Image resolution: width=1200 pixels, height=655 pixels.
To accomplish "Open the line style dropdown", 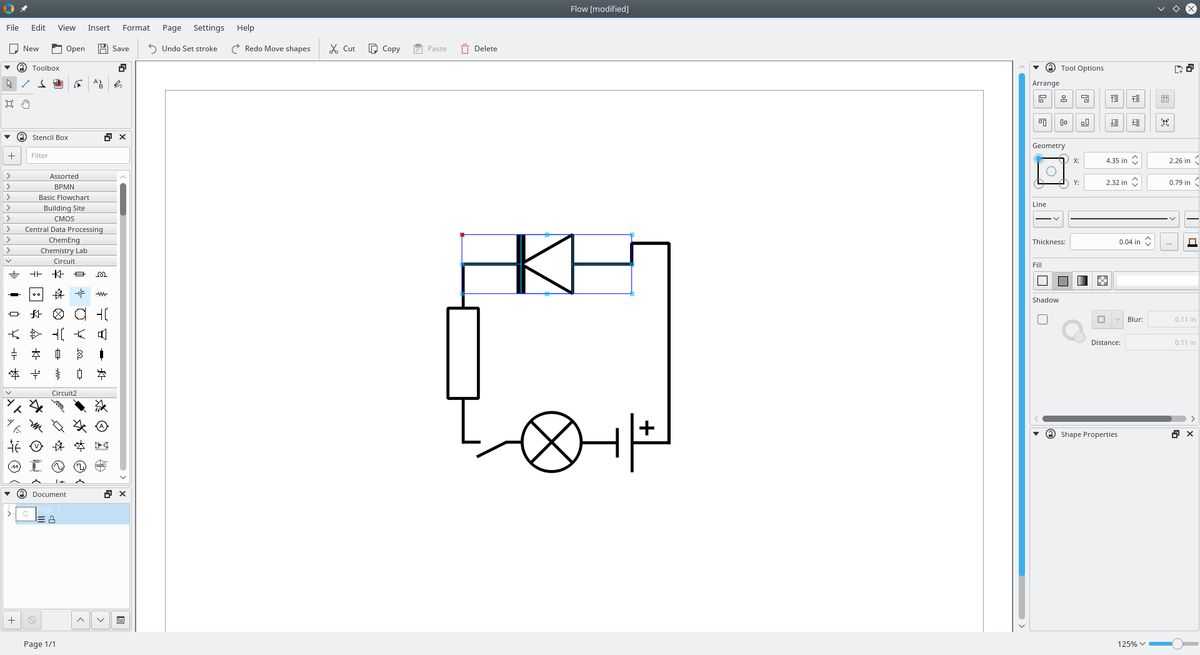I will tap(1122, 218).
